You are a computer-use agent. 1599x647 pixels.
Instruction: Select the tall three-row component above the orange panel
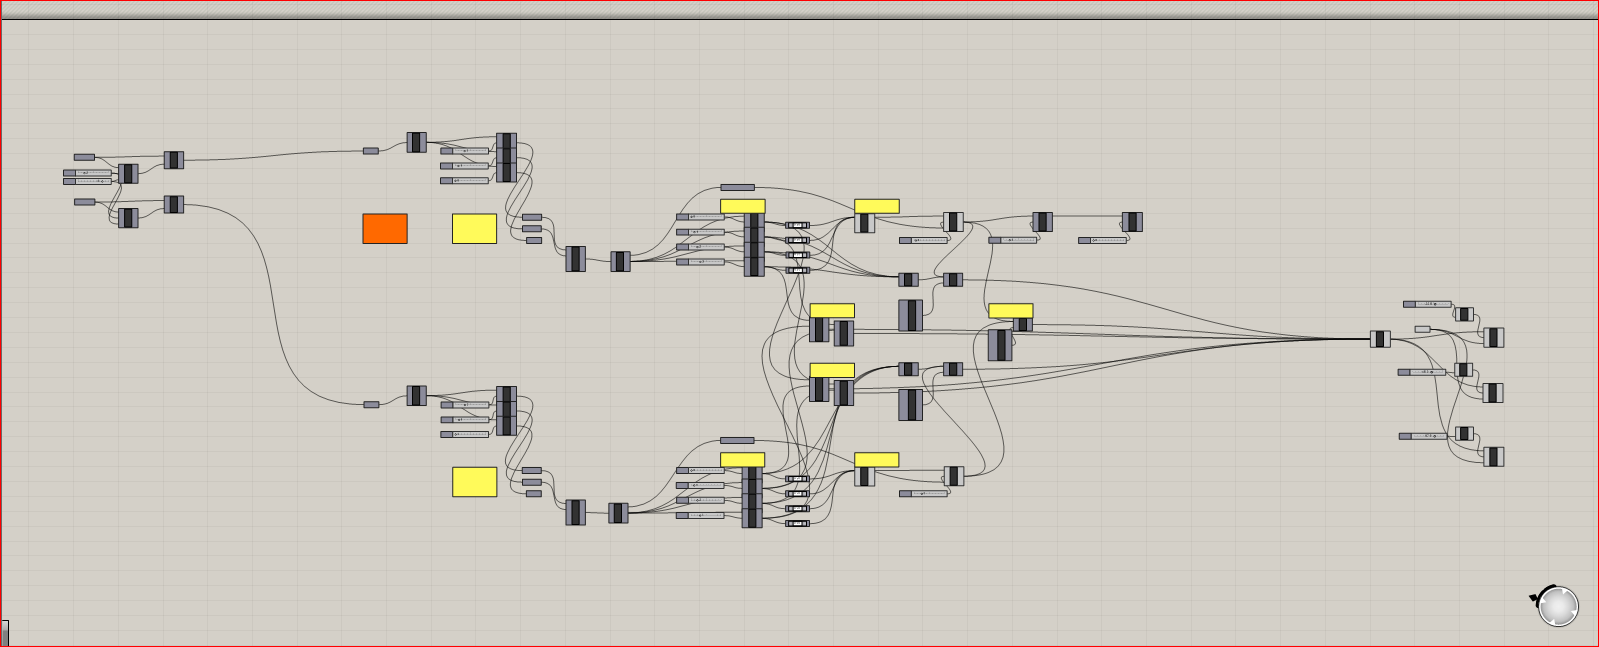click(x=506, y=158)
